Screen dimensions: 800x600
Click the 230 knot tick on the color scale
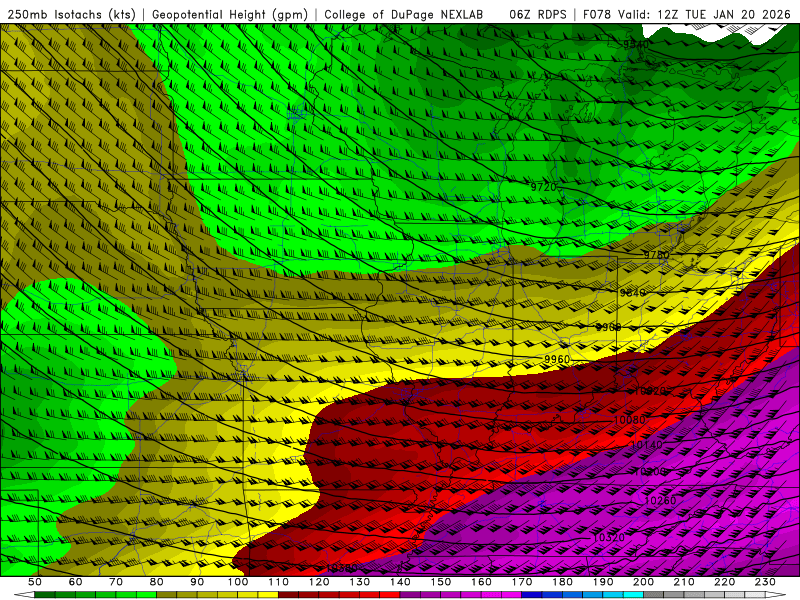tap(765, 582)
